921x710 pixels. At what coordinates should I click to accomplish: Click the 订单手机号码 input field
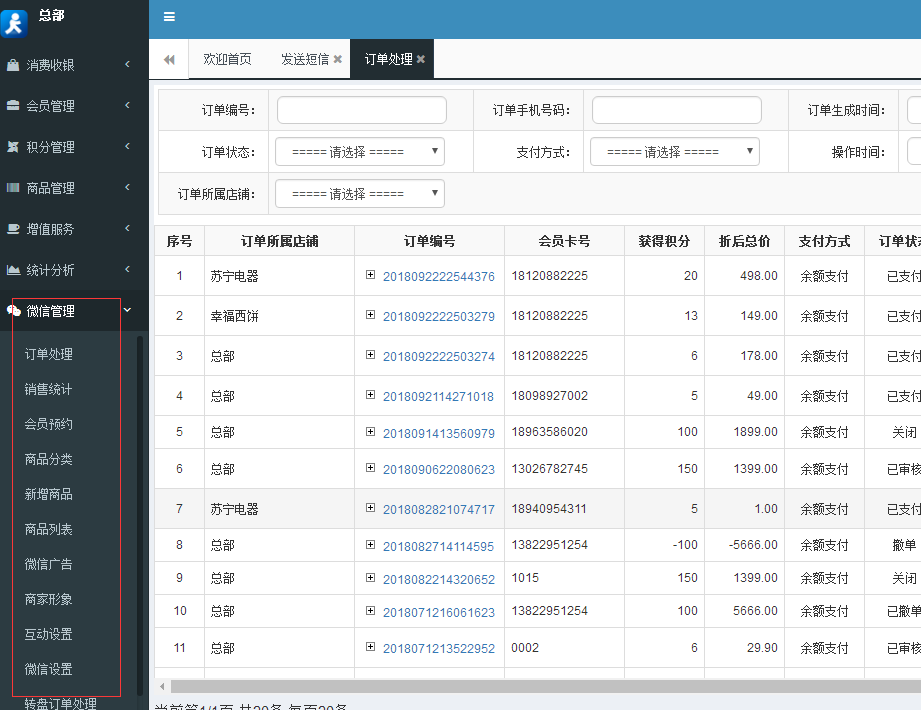click(676, 109)
